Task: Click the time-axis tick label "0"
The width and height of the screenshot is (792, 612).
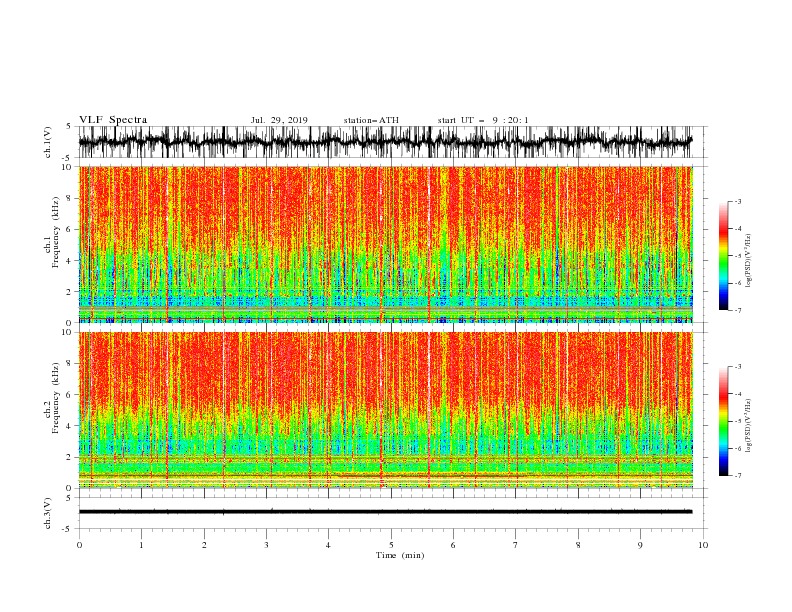Action: 79,545
